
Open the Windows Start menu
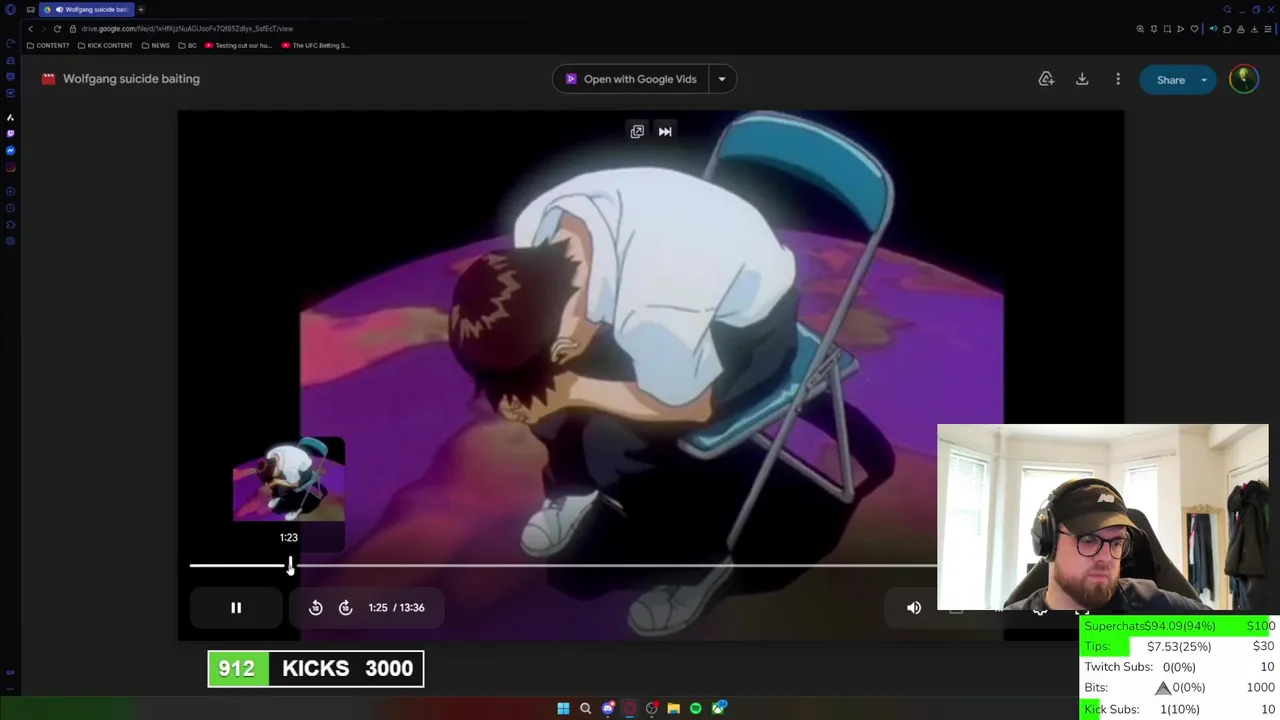click(563, 708)
